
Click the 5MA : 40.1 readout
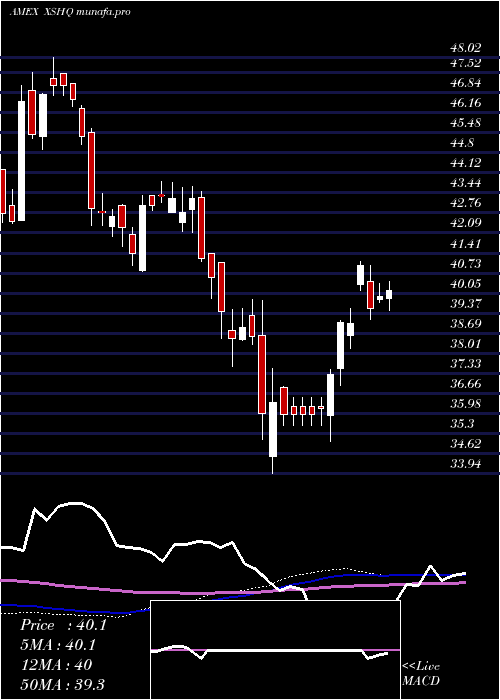tap(58, 645)
